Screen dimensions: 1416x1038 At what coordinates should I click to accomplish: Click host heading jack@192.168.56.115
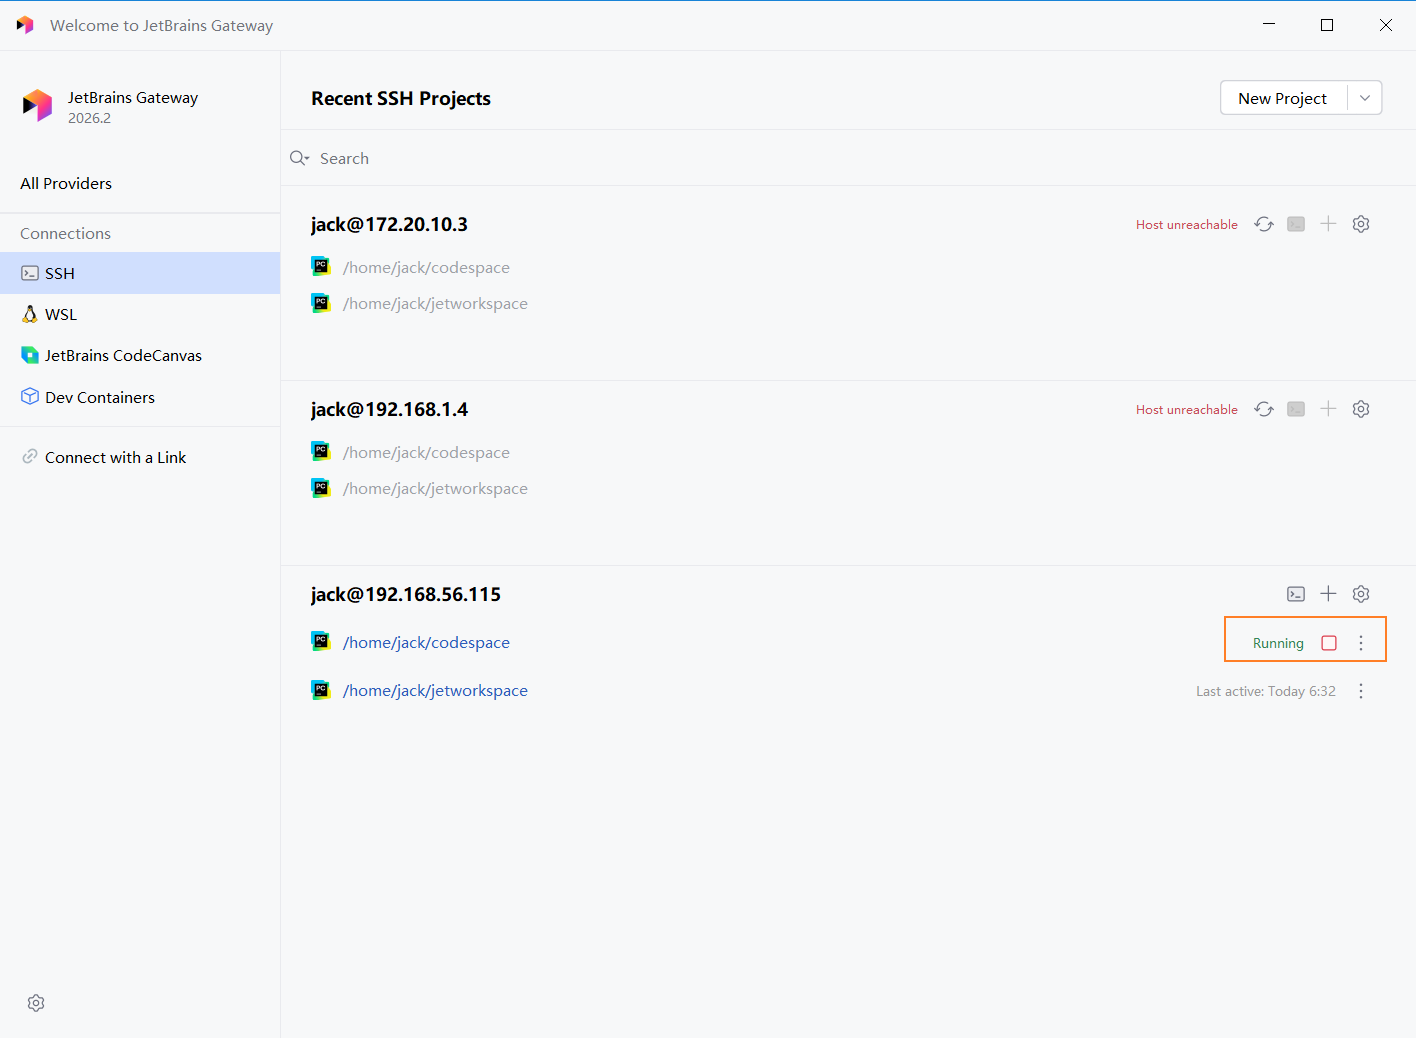tap(406, 594)
